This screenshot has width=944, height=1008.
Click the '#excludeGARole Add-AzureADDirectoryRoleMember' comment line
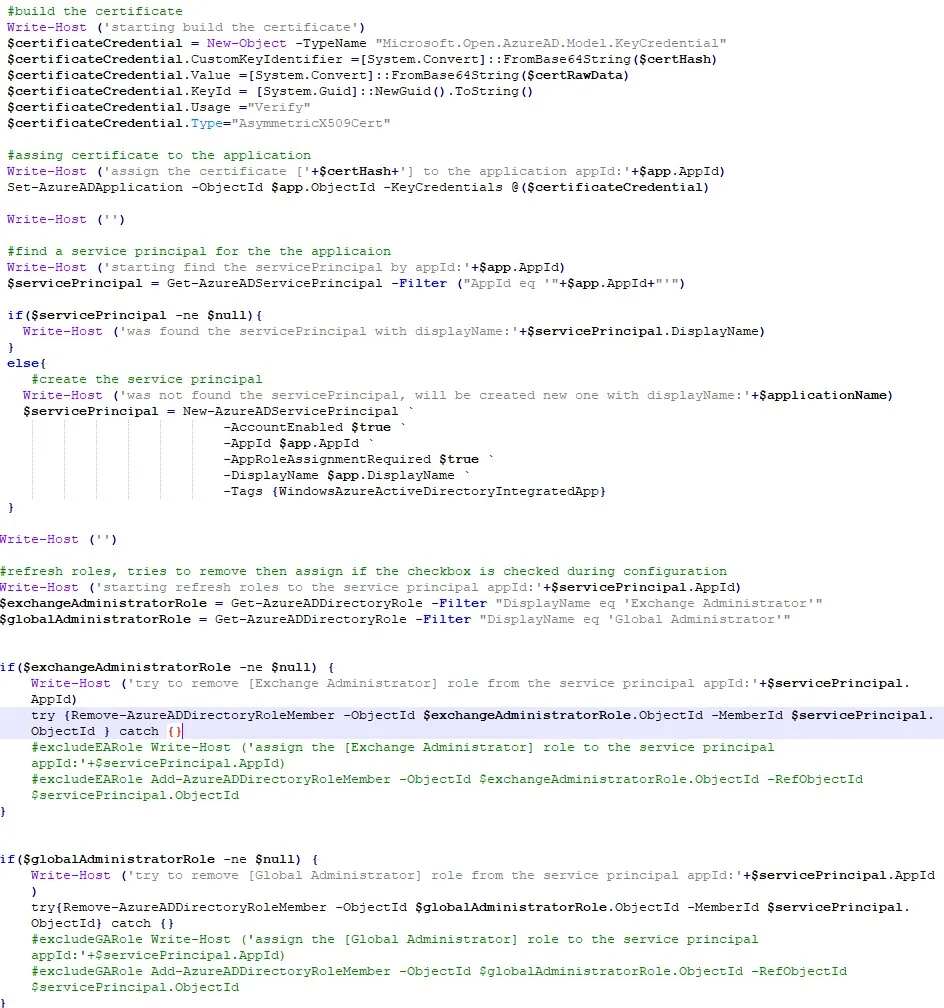coord(439,979)
